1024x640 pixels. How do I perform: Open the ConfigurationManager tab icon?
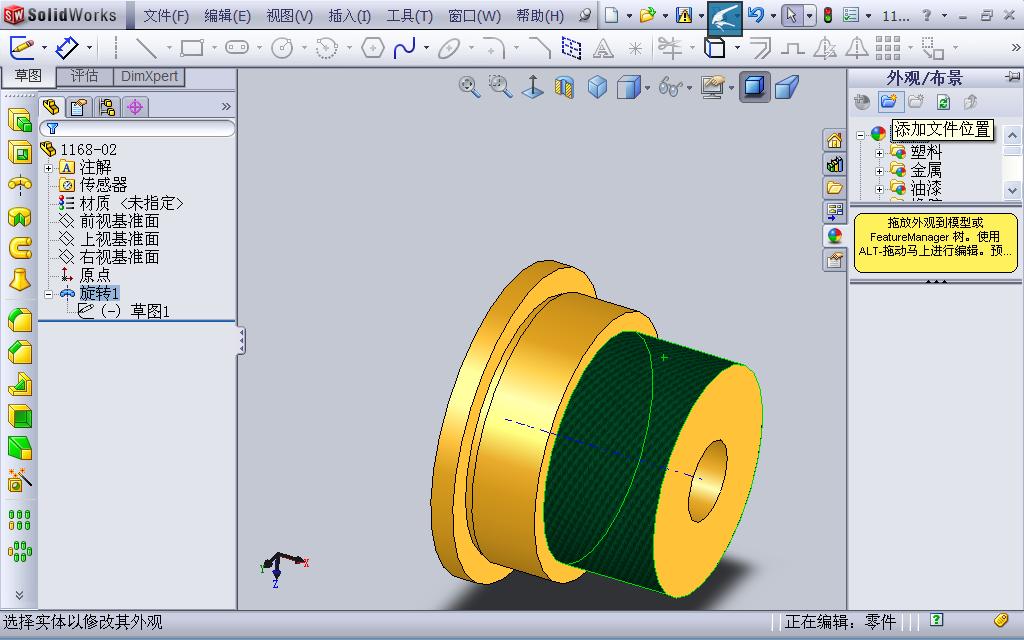(107, 106)
